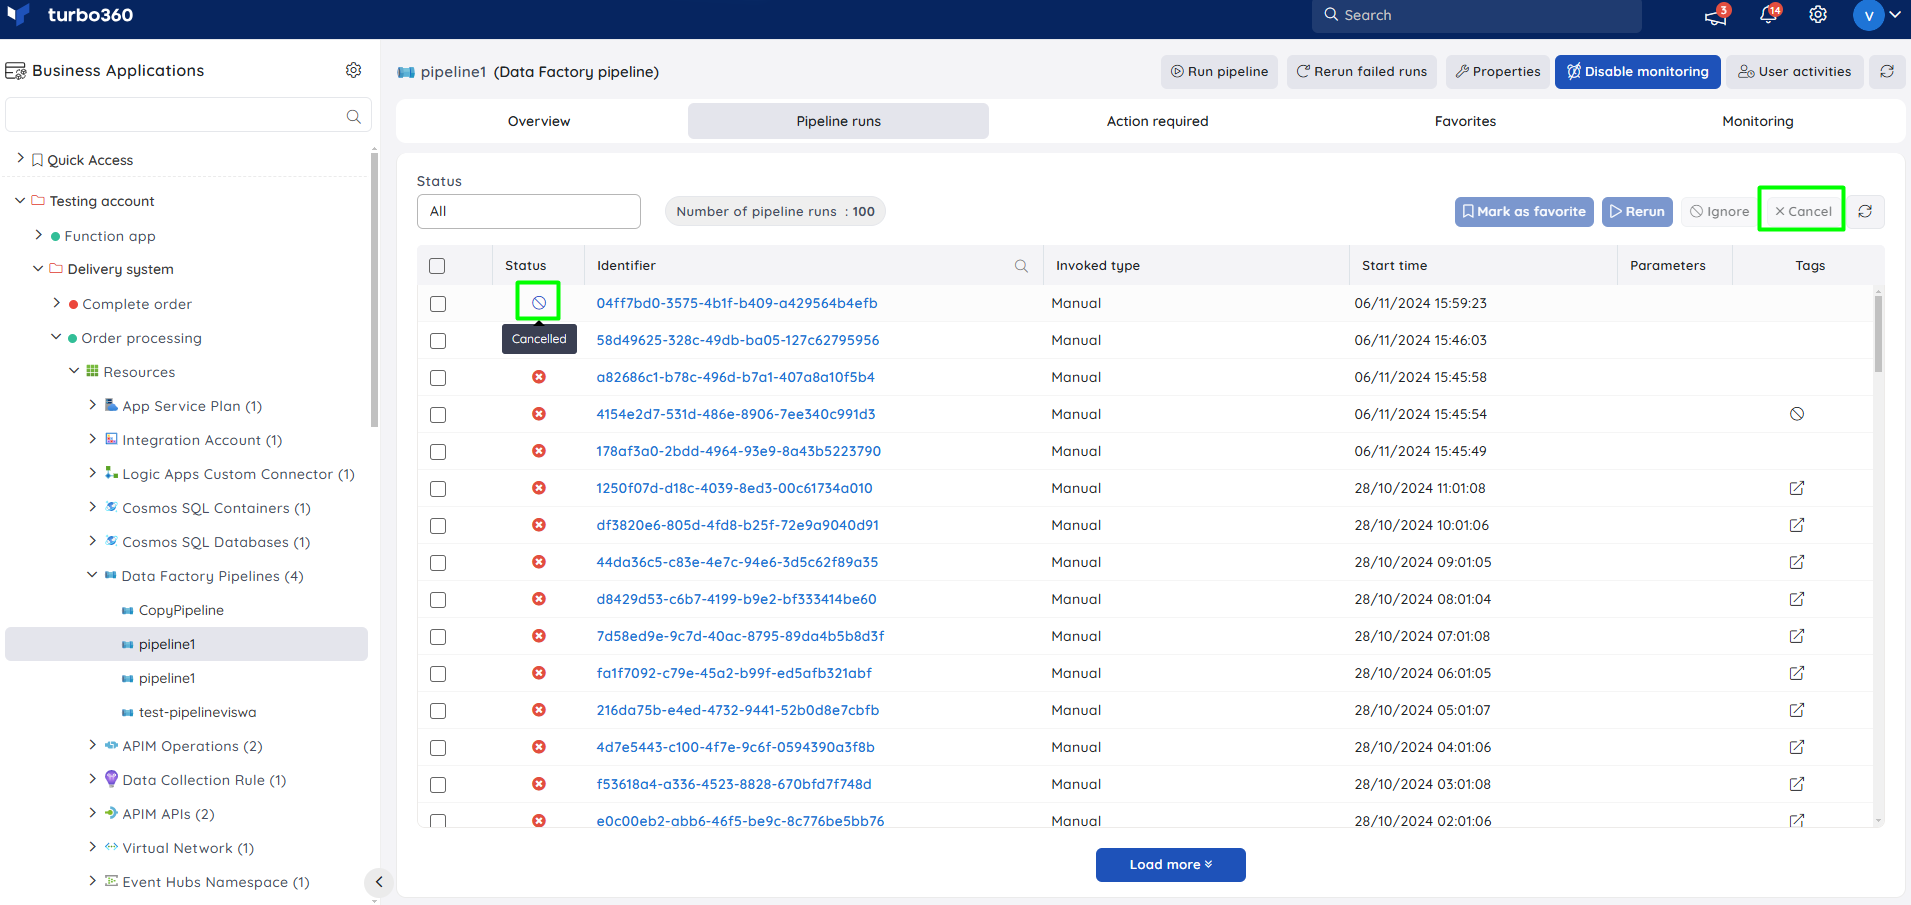Click the turbo360 logo
Screen dimensions: 1911x905
click(x=70, y=15)
